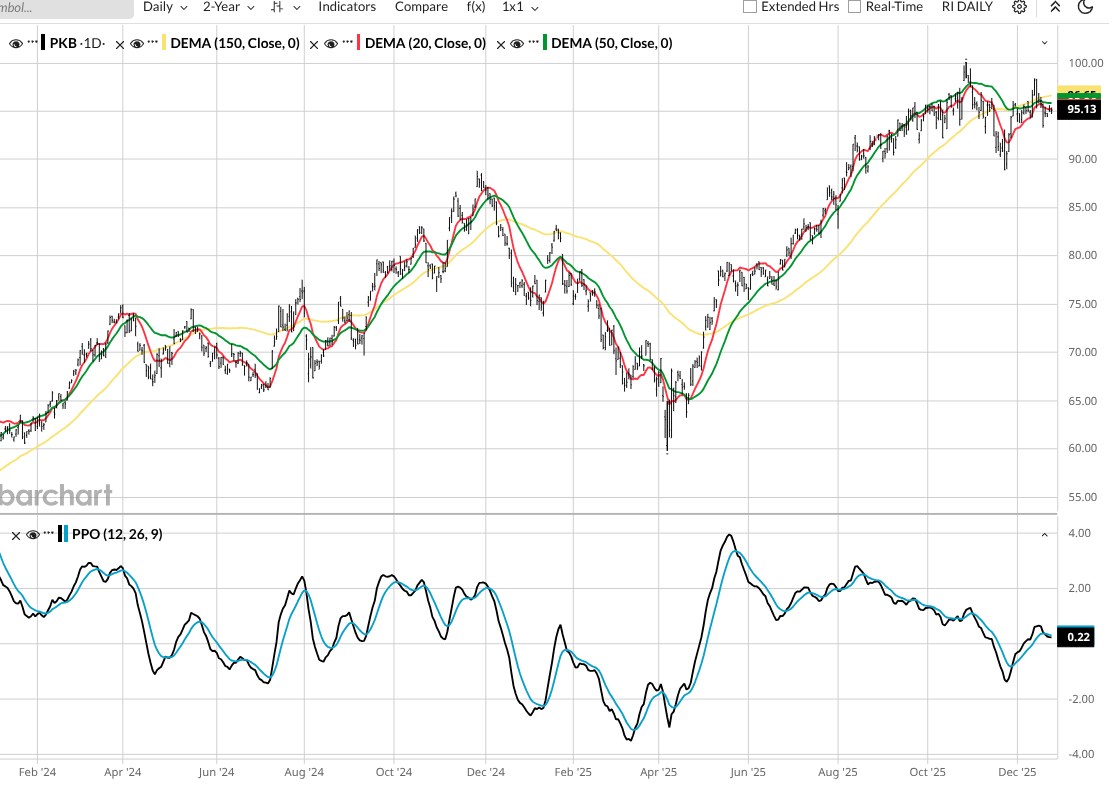Switch to dark mode with moon icon
Image resolution: width=1120 pixels, height=786 pixels.
tap(1085, 7)
